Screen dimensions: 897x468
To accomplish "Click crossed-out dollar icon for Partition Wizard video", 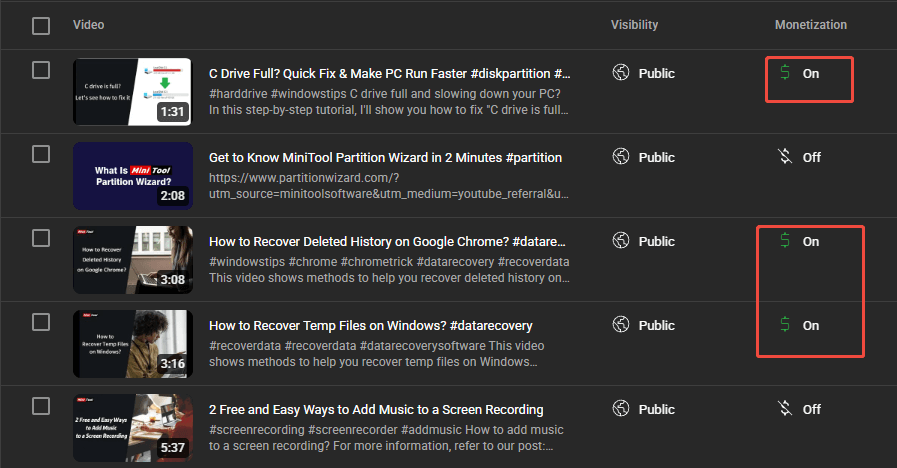I will tap(785, 156).
